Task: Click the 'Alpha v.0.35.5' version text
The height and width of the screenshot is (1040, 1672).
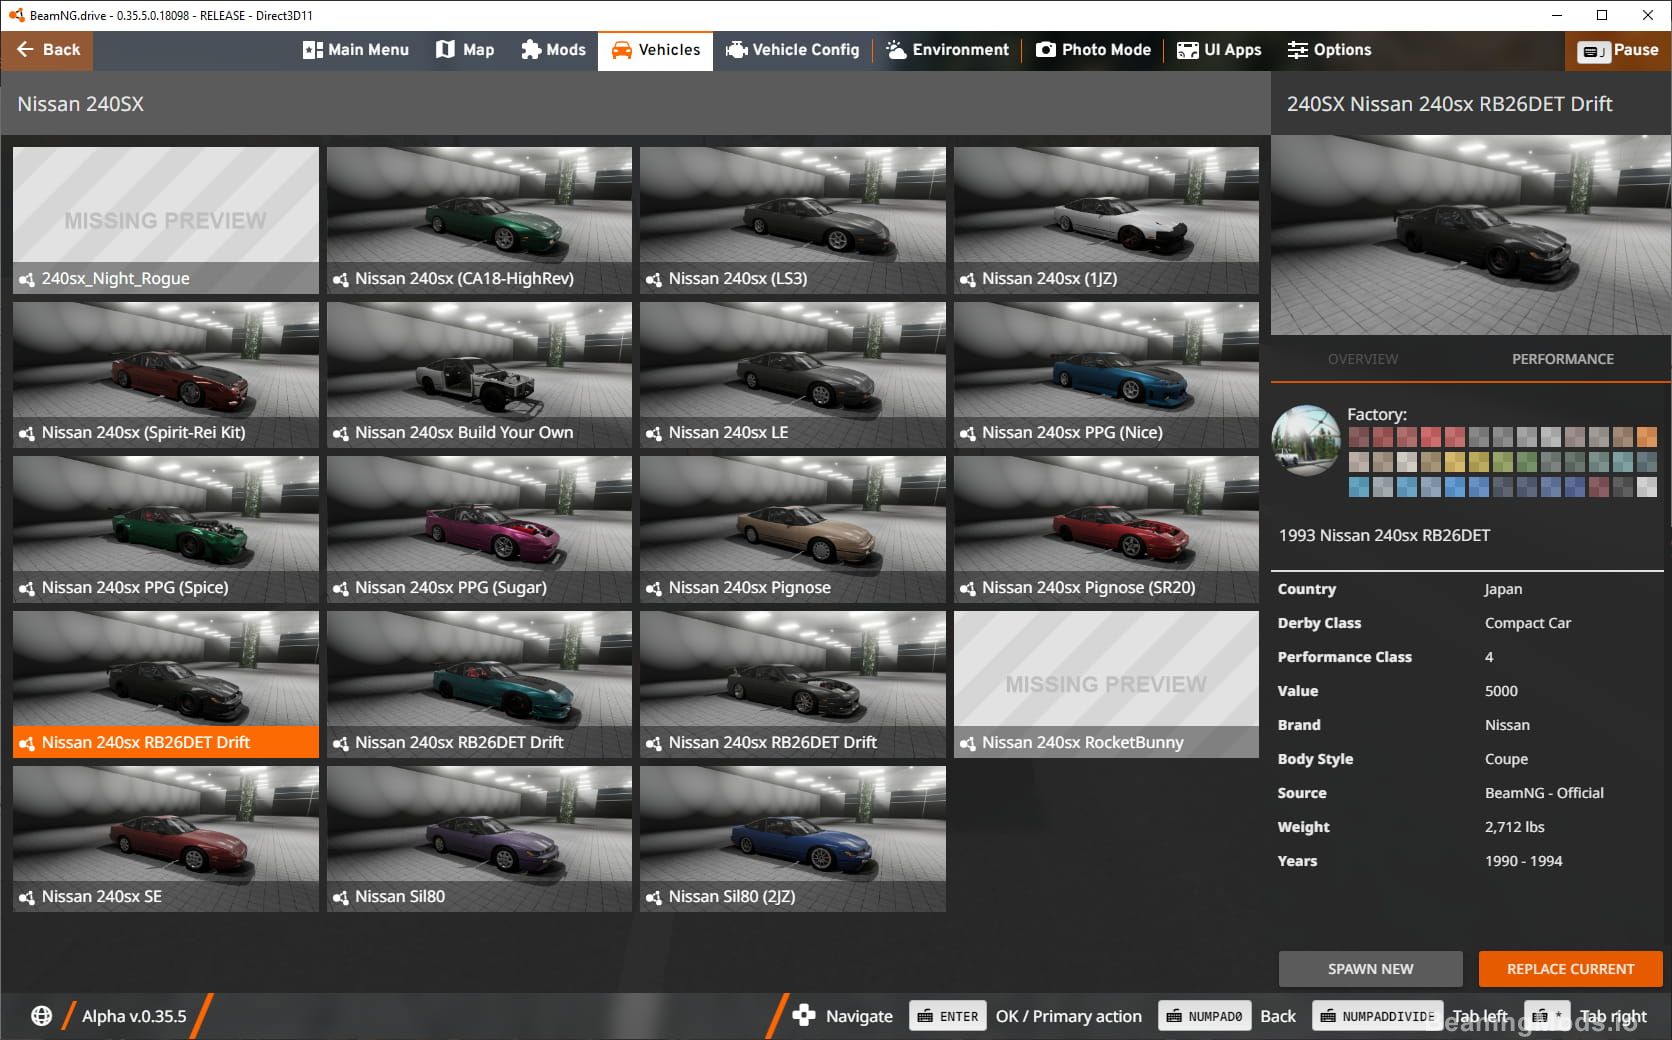Action: (x=134, y=1016)
